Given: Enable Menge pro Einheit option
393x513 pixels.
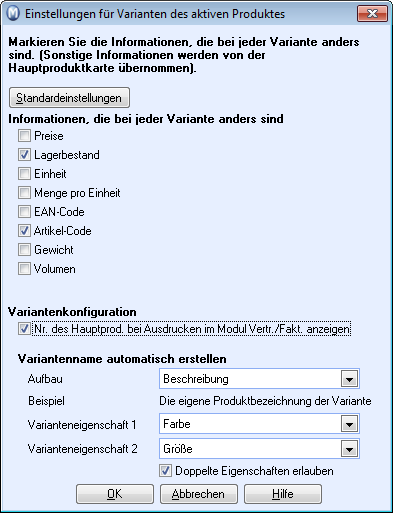Looking at the screenshot, I should point(24,193).
